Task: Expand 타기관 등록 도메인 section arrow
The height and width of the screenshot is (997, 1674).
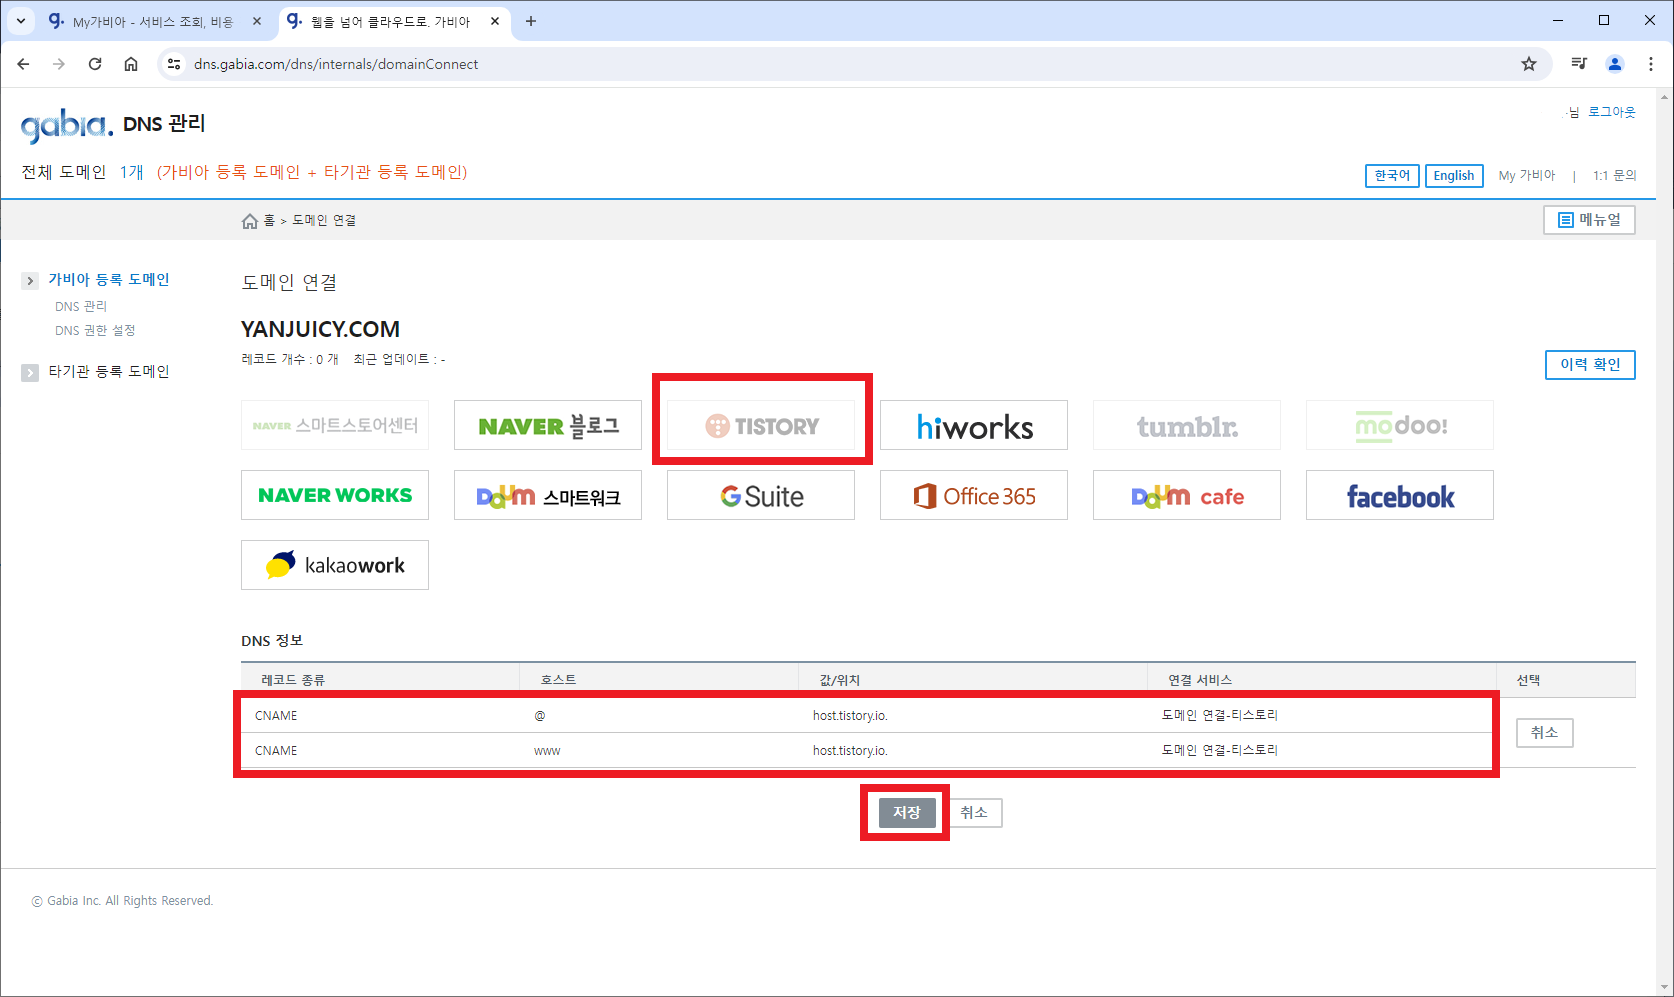Action: (30, 373)
